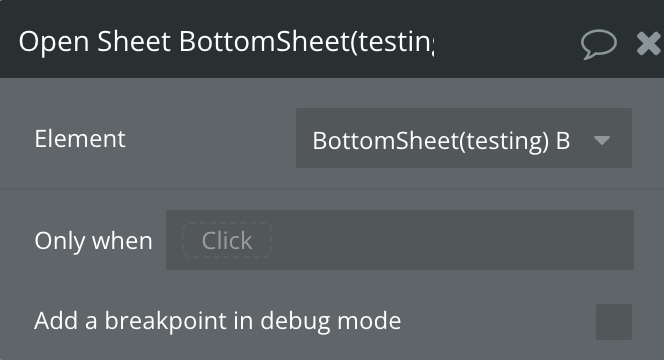Focus the empty Only when expression field
This screenshot has width=664, height=360.
click(400, 240)
